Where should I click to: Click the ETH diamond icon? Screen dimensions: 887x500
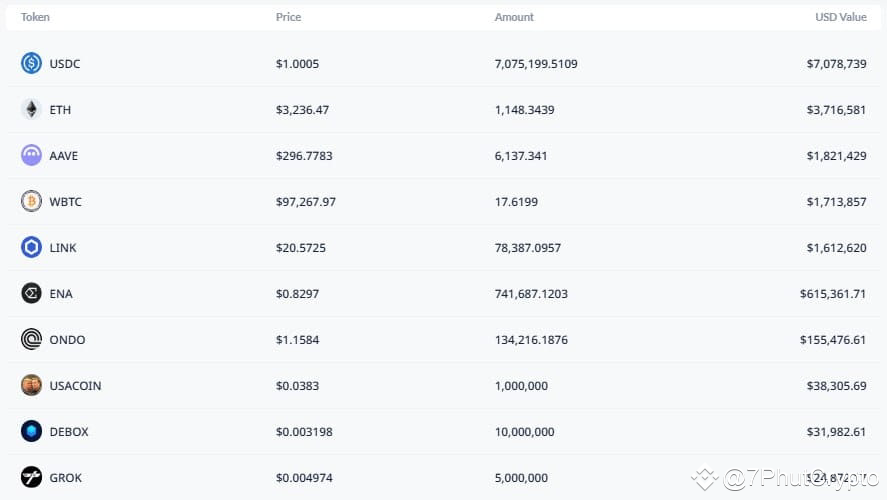(31, 109)
